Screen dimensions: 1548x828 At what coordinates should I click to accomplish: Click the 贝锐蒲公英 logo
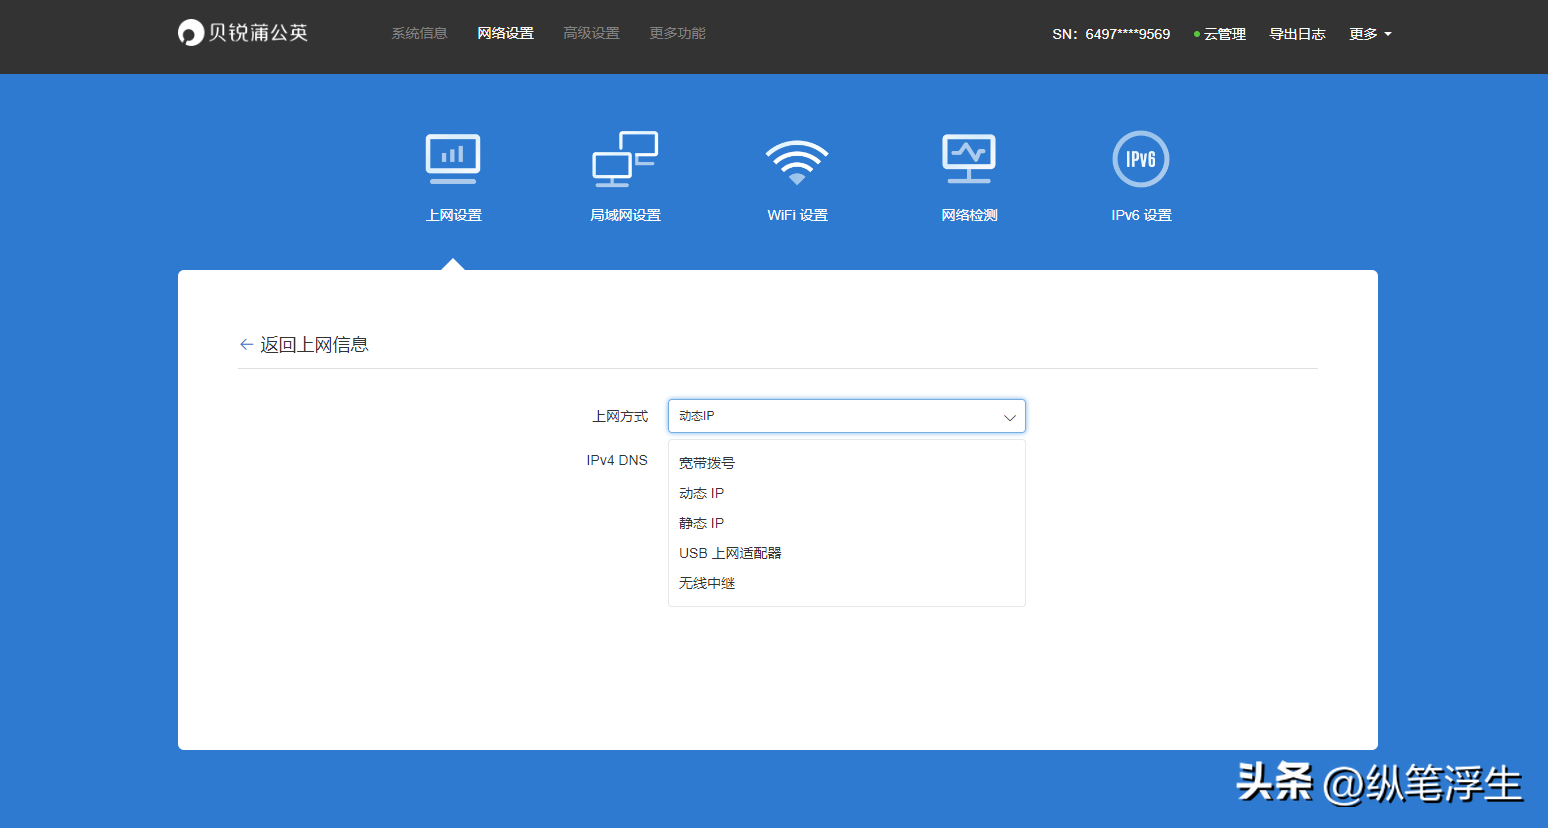coord(243,33)
